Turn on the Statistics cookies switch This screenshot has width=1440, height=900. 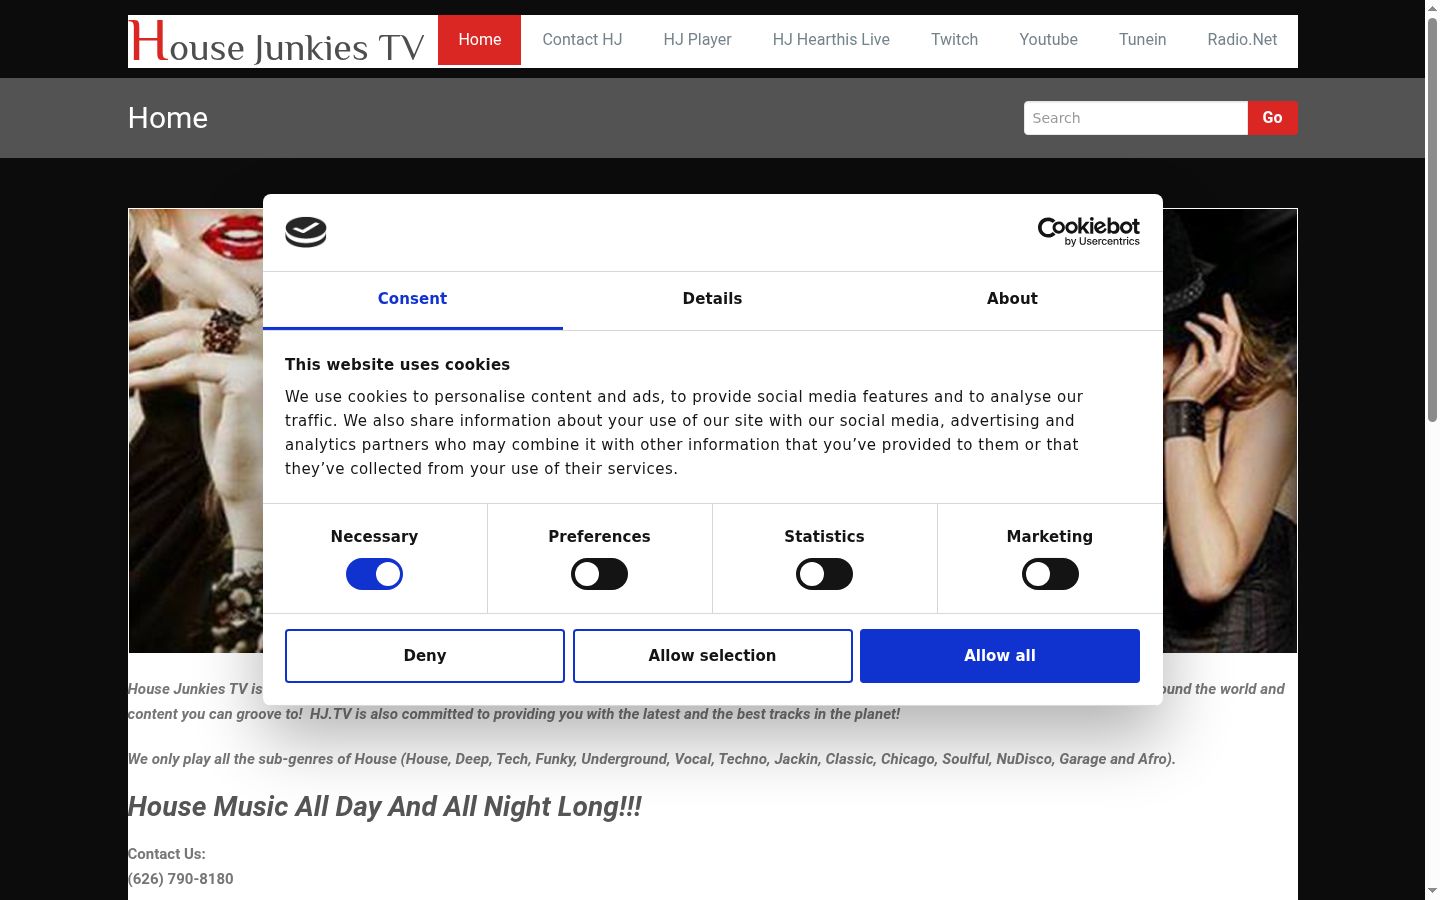click(824, 574)
